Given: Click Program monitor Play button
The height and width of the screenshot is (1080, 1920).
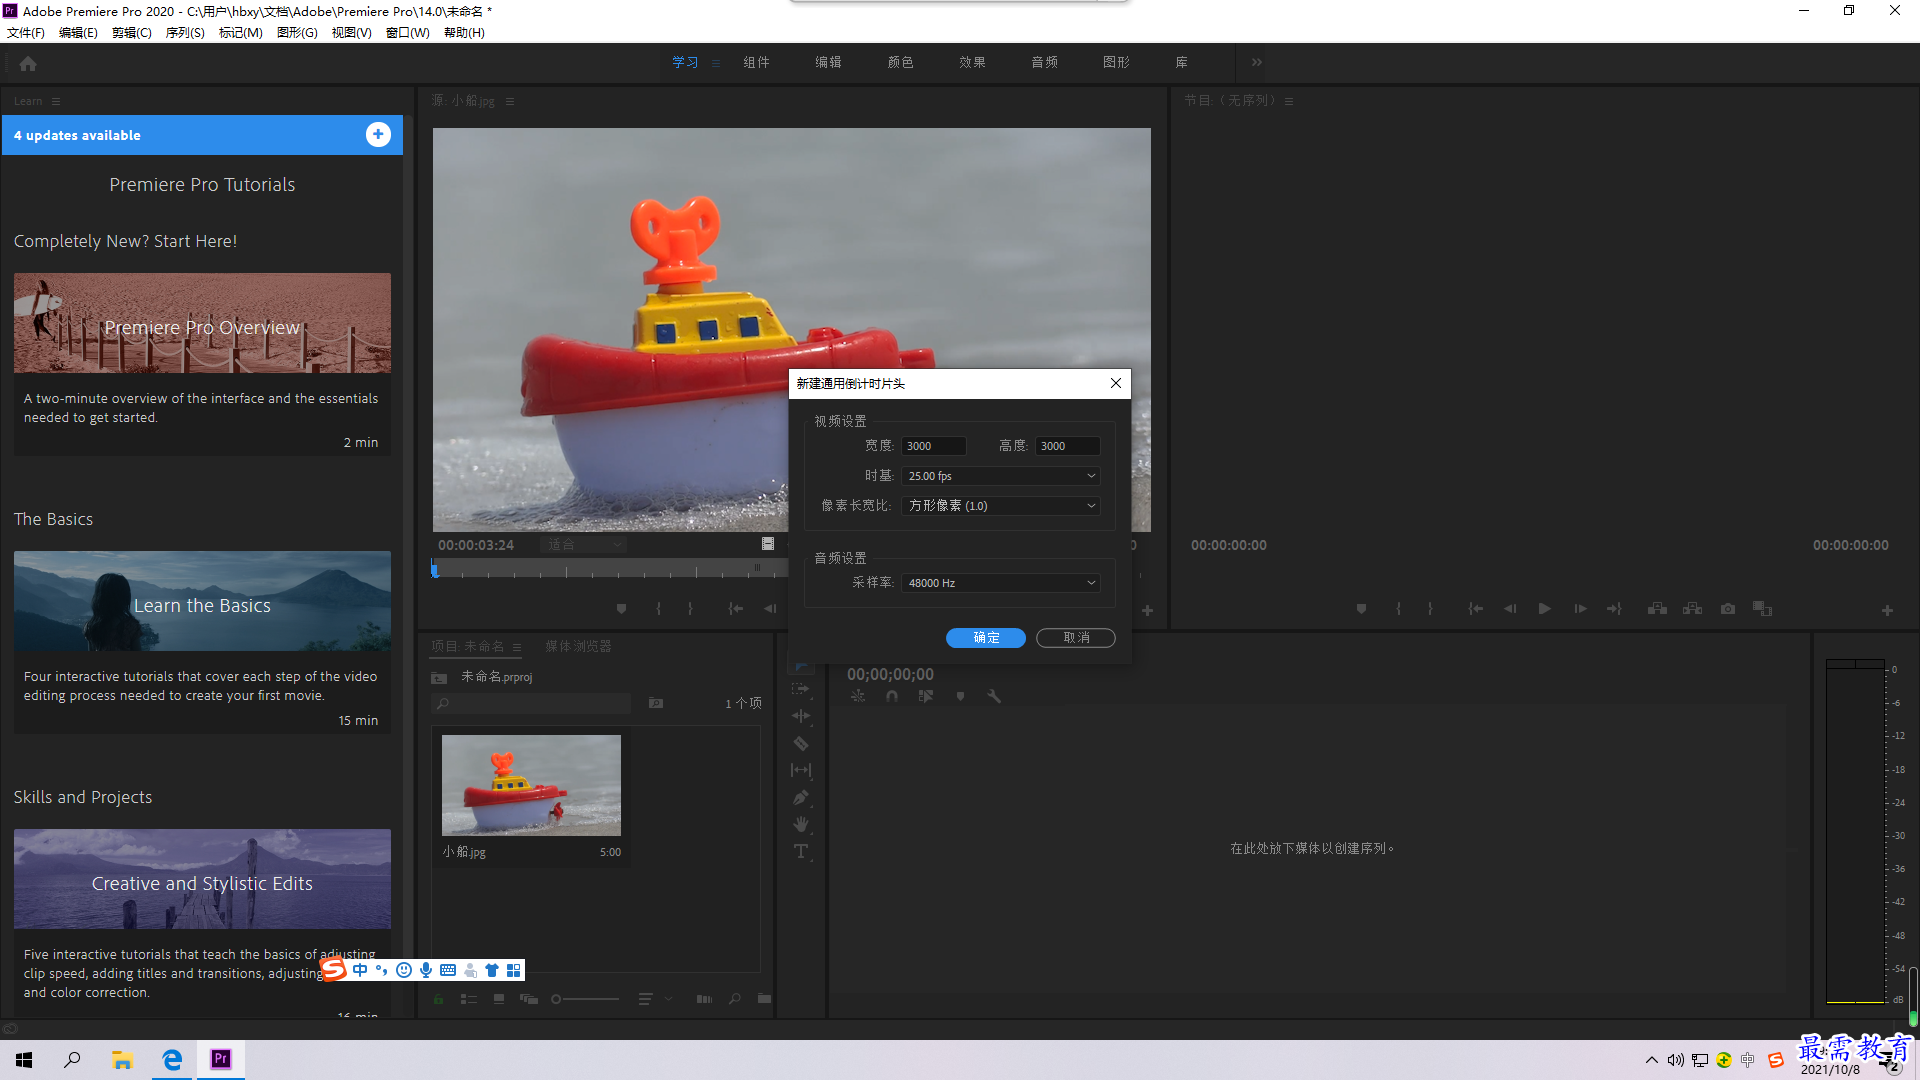Looking at the screenshot, I should 1545,609.
